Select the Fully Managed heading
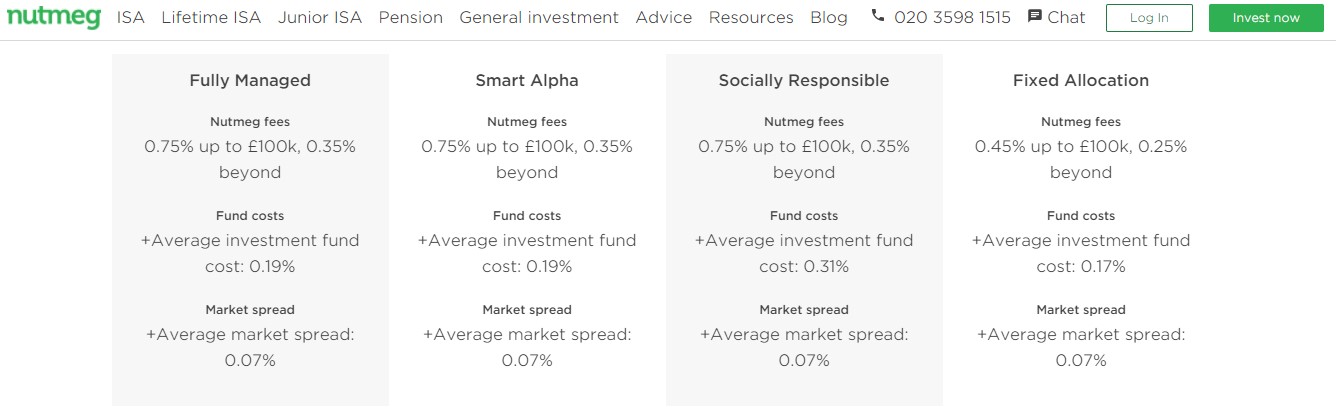Image resolution: width=1336 pixels, height=407 pixels. point(250,80)
